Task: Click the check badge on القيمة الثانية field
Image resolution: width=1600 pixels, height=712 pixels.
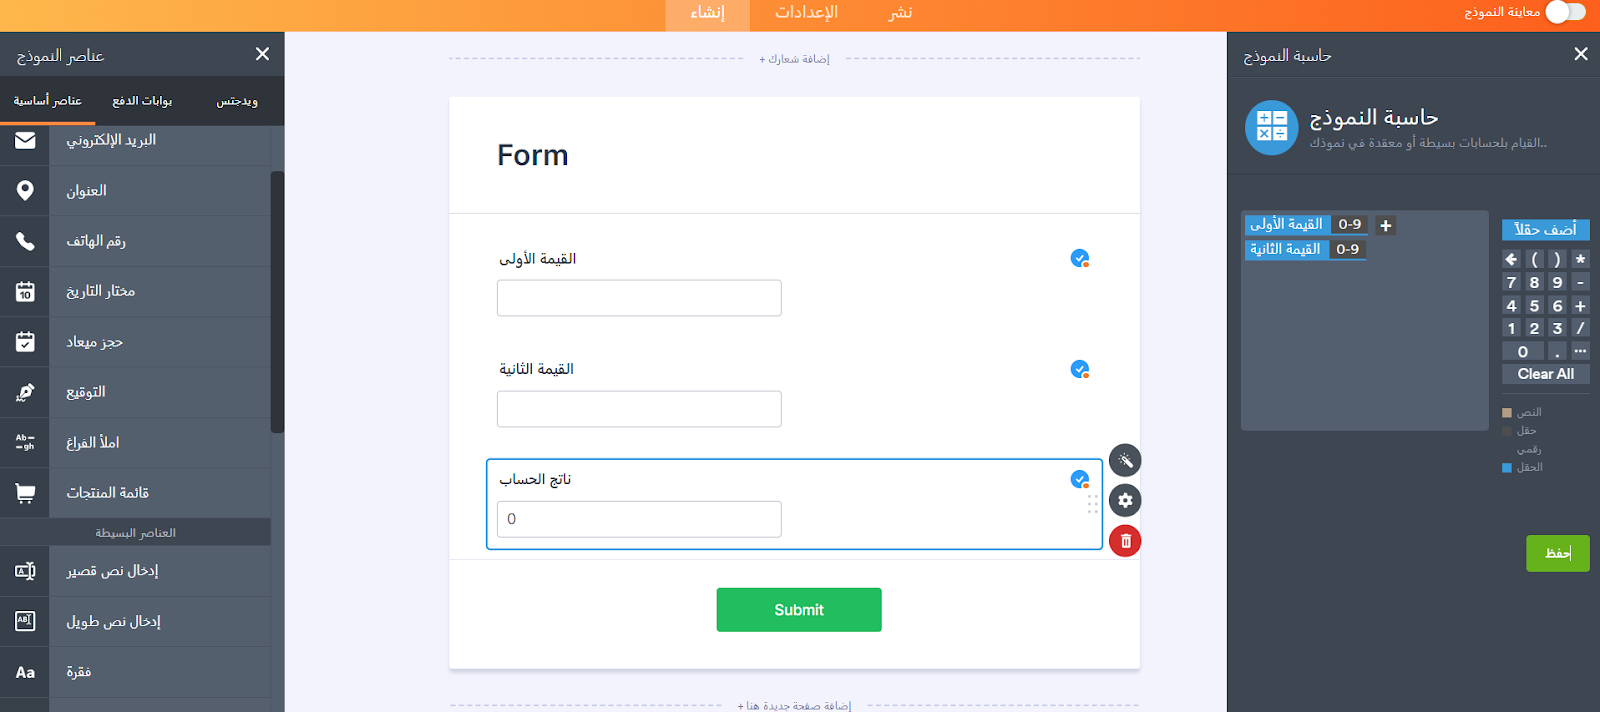Action: (1080, 369)
